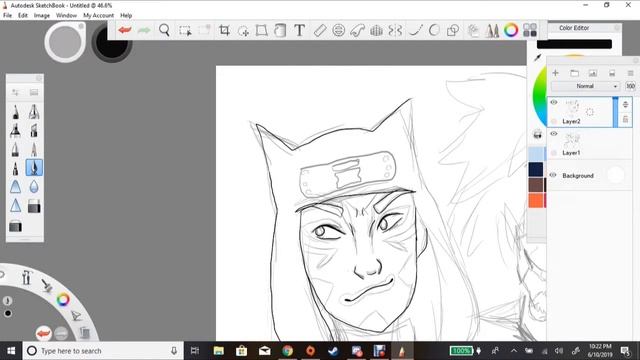Image resolution: width=640 pixels, height=360 pixels.
Task: Select the Quick Selection lasso tool
Action: point(243,31)
